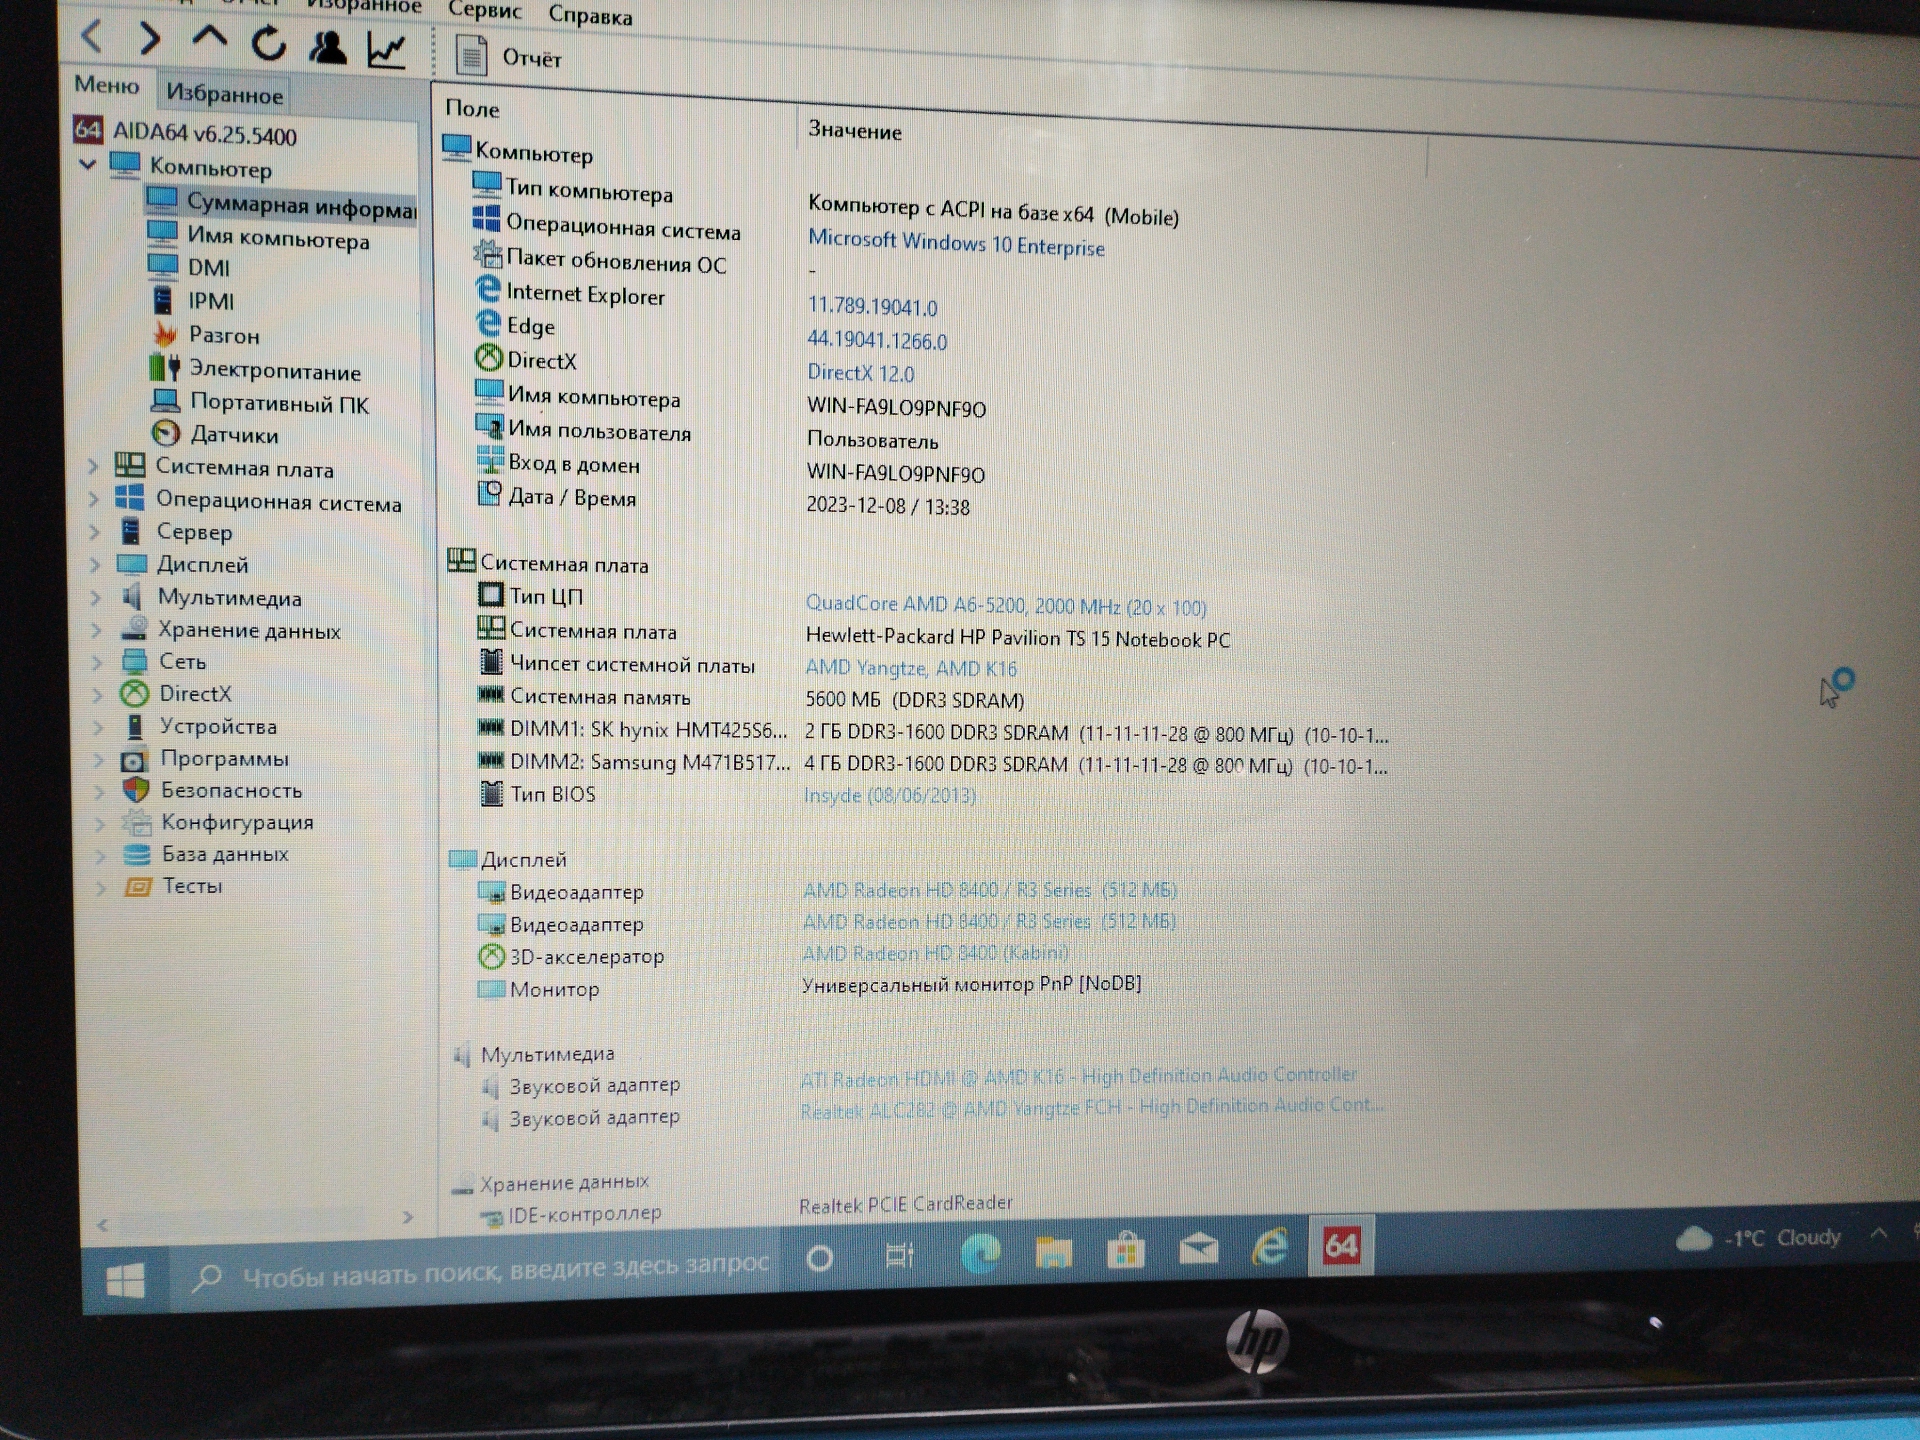Click the tree panel horizontal scrollbar left arrow
Screen dimensions: 1920x1440
102,1224
